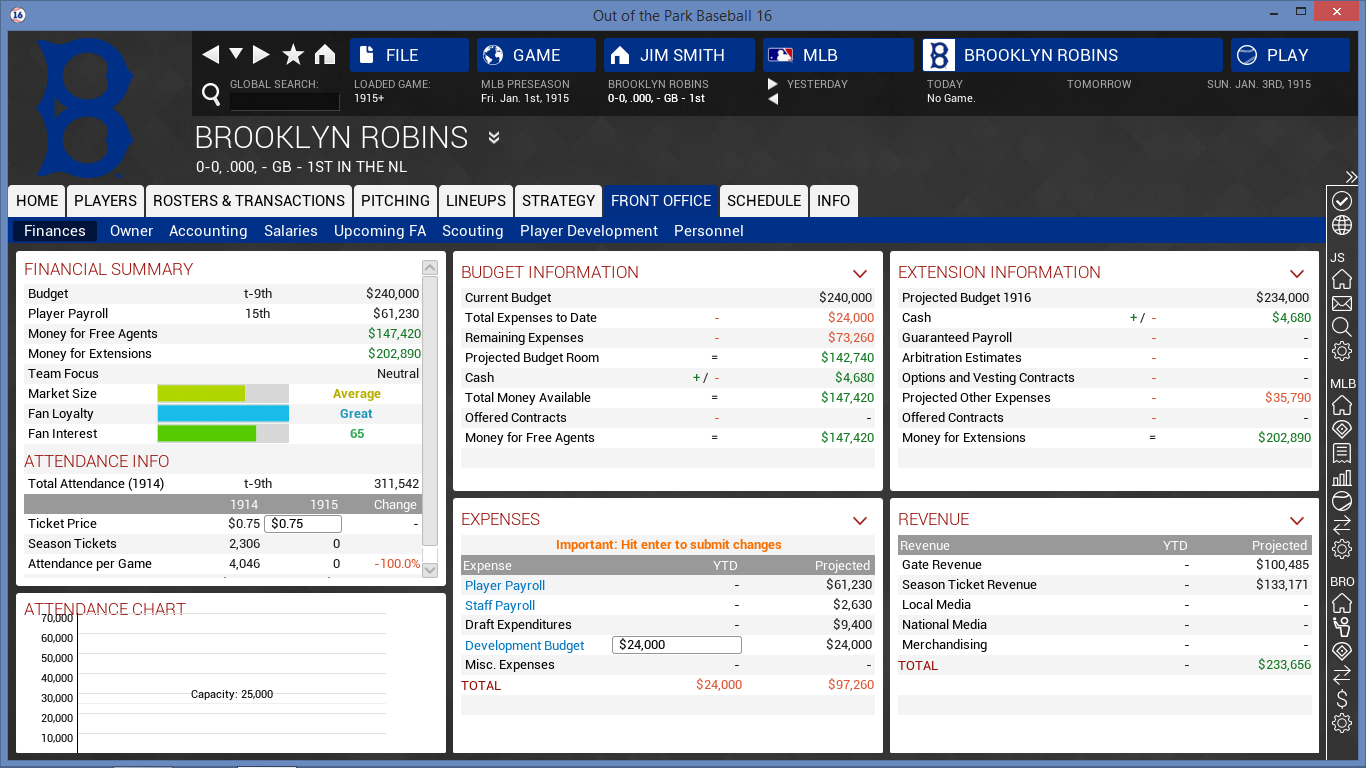Switch to the PLAYERS tab
Viewport: 1366px width, 768px height.
105,201
